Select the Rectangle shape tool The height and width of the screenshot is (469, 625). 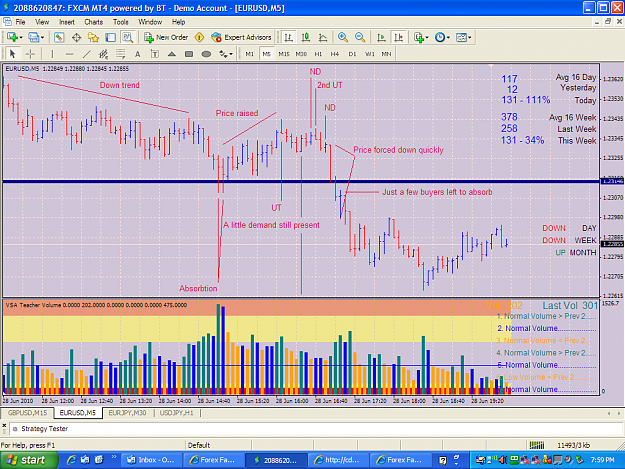click(x=189, y=54)
